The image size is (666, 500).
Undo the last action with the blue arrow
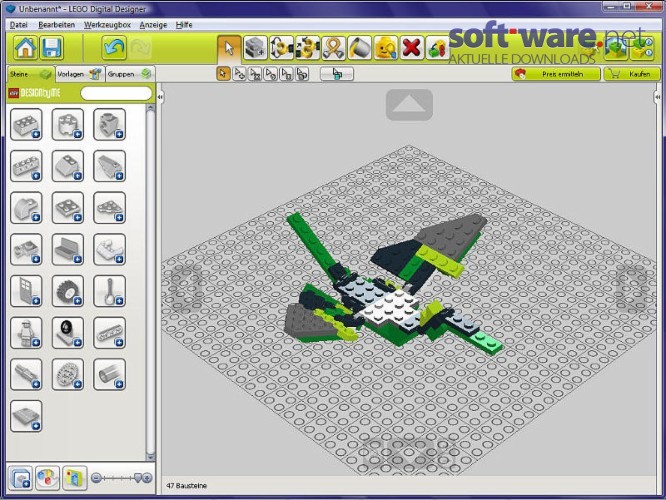[114, 48]
